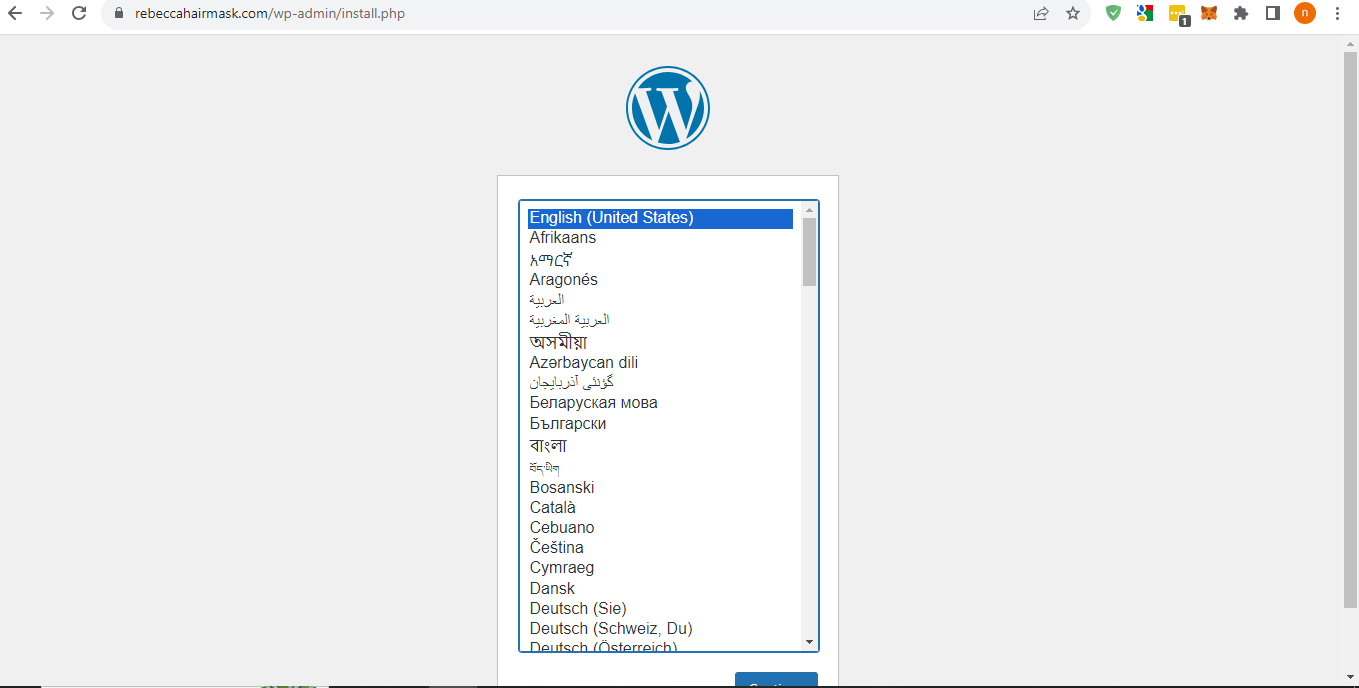The height and width of the screenshot is (688, 1359).
Task: Toggle the browser side panel
Action: click(x=1273, y=13)
